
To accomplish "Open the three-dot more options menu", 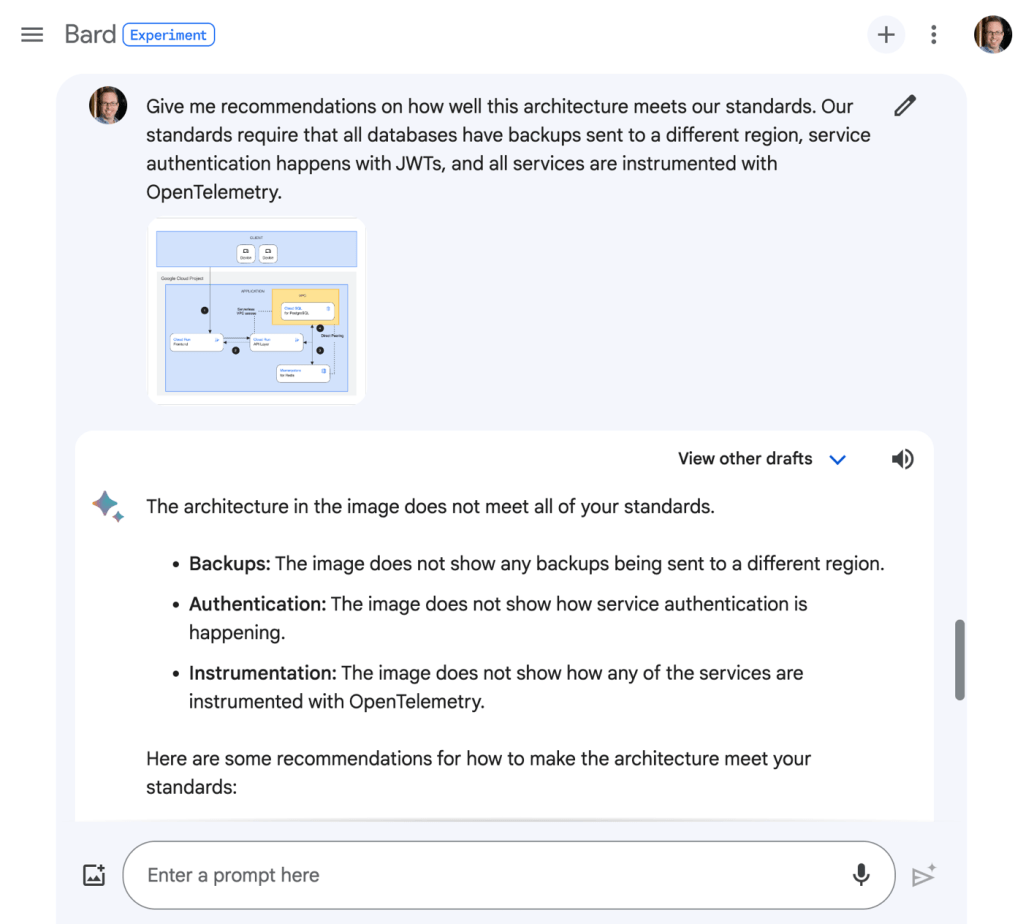I will pos(933,35).
